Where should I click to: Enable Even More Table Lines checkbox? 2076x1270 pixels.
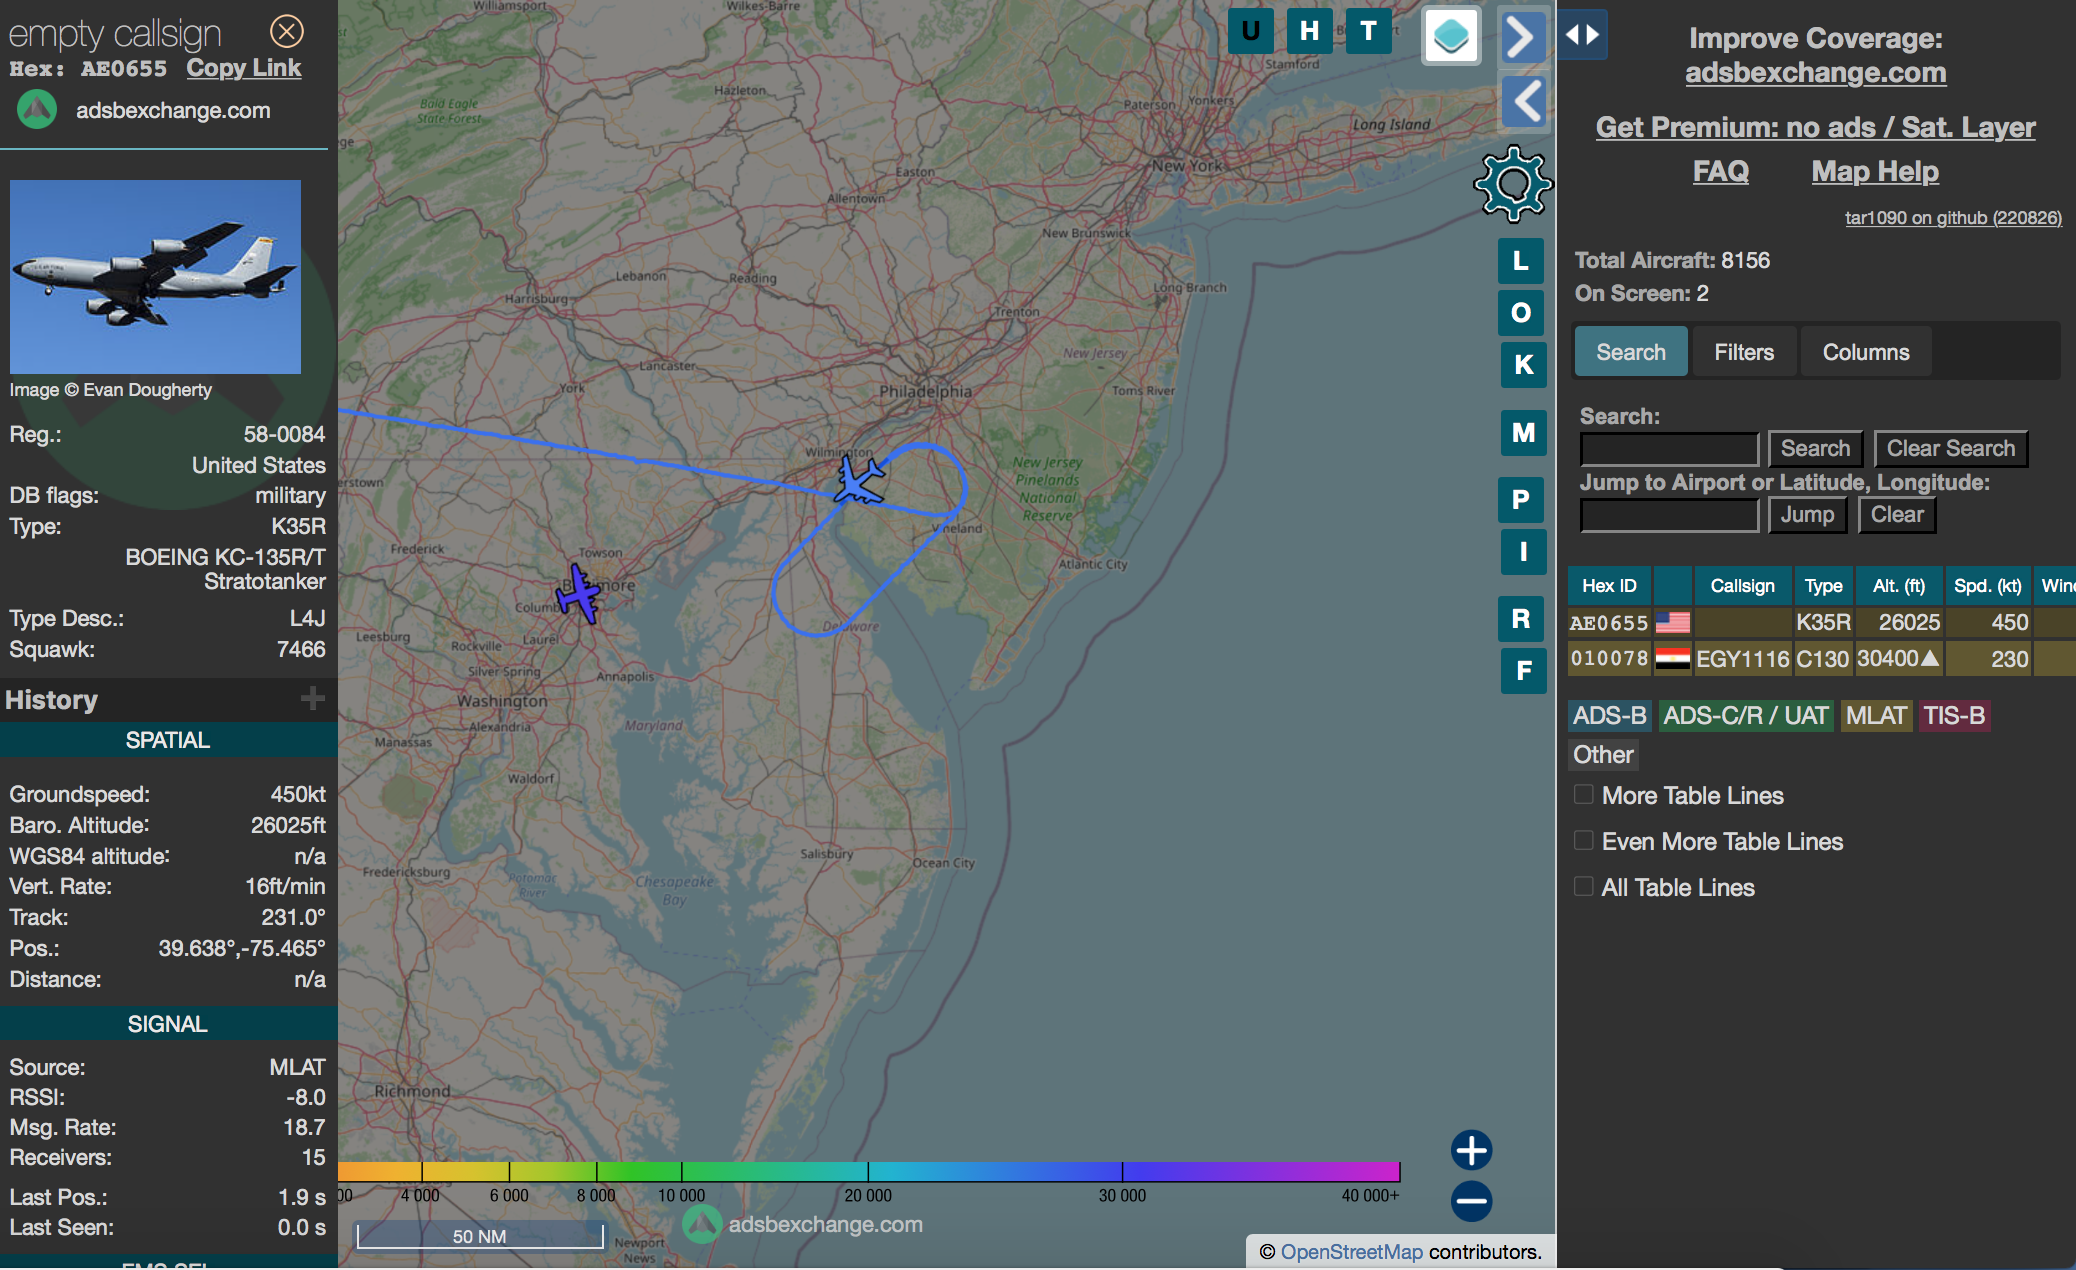pos(1584,841)
